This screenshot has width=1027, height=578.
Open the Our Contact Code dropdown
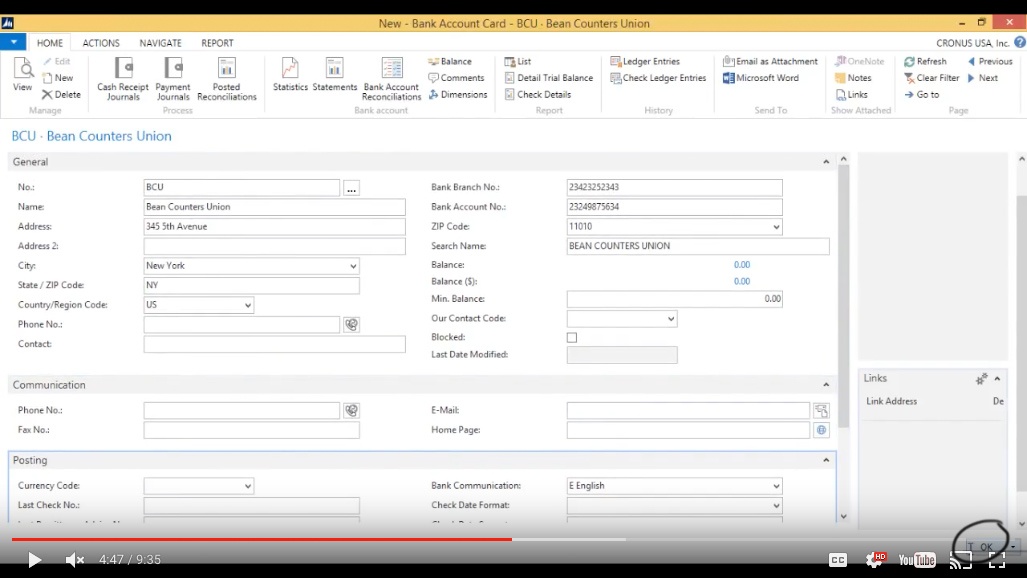tap(671, 319)
